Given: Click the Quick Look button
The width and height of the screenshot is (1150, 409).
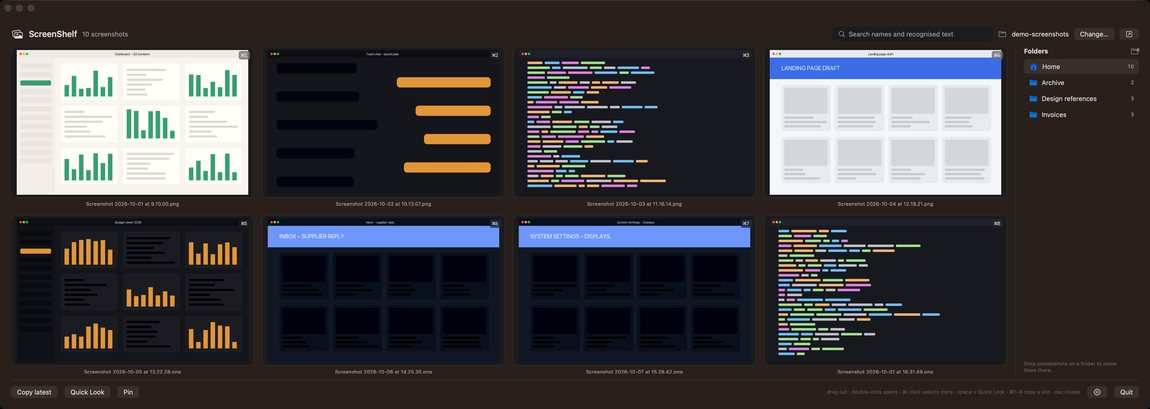Looking at the screenshot, I should [87, 392].
